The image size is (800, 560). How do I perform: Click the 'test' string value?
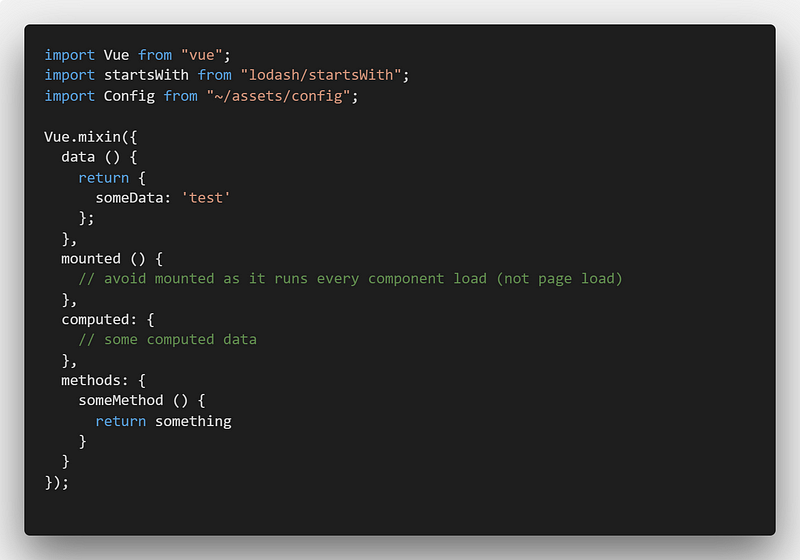pyautogui.click(x=206, y=198)
